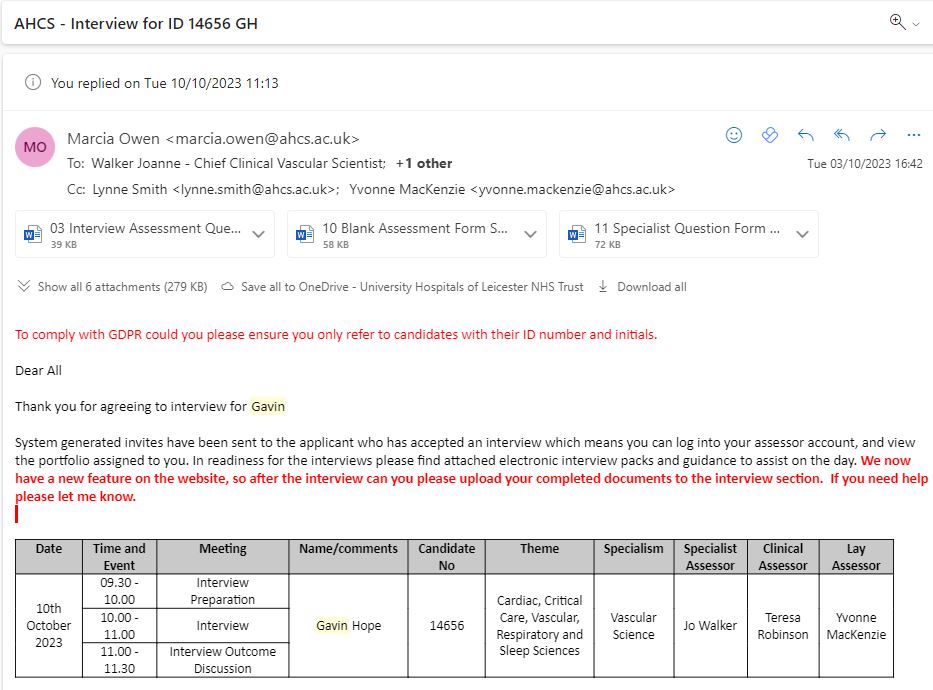Click the Reply all icon

pos(842,135)
